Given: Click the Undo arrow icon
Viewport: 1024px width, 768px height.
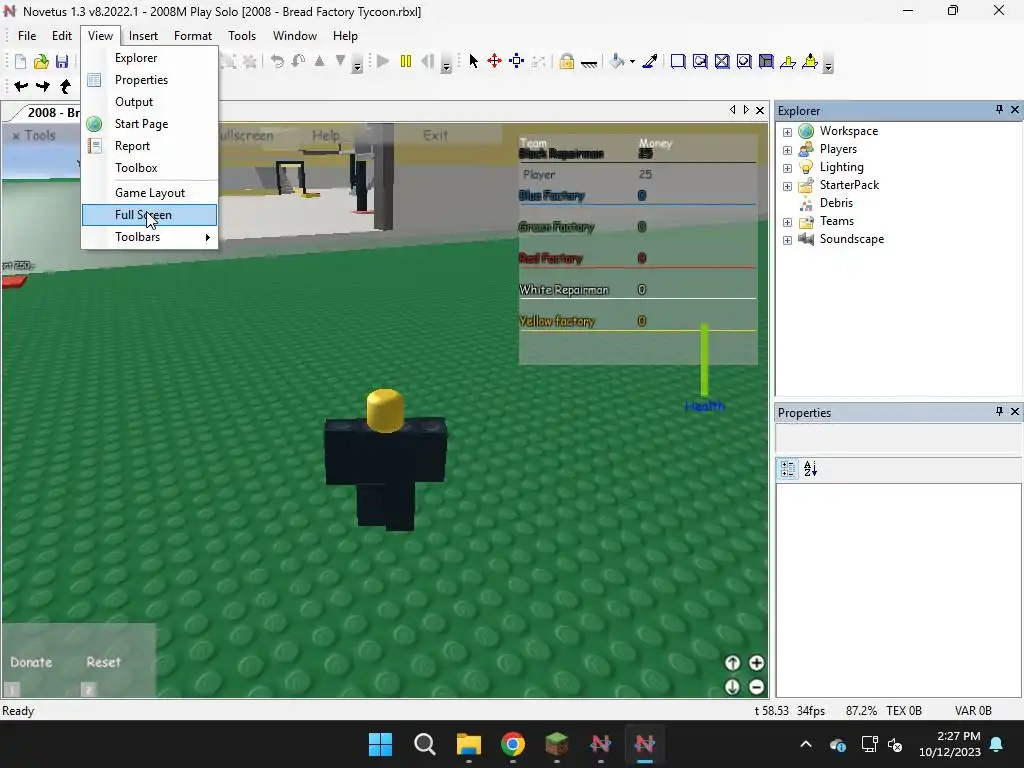Looking at the screenshot, I should [x=278, y=61].
